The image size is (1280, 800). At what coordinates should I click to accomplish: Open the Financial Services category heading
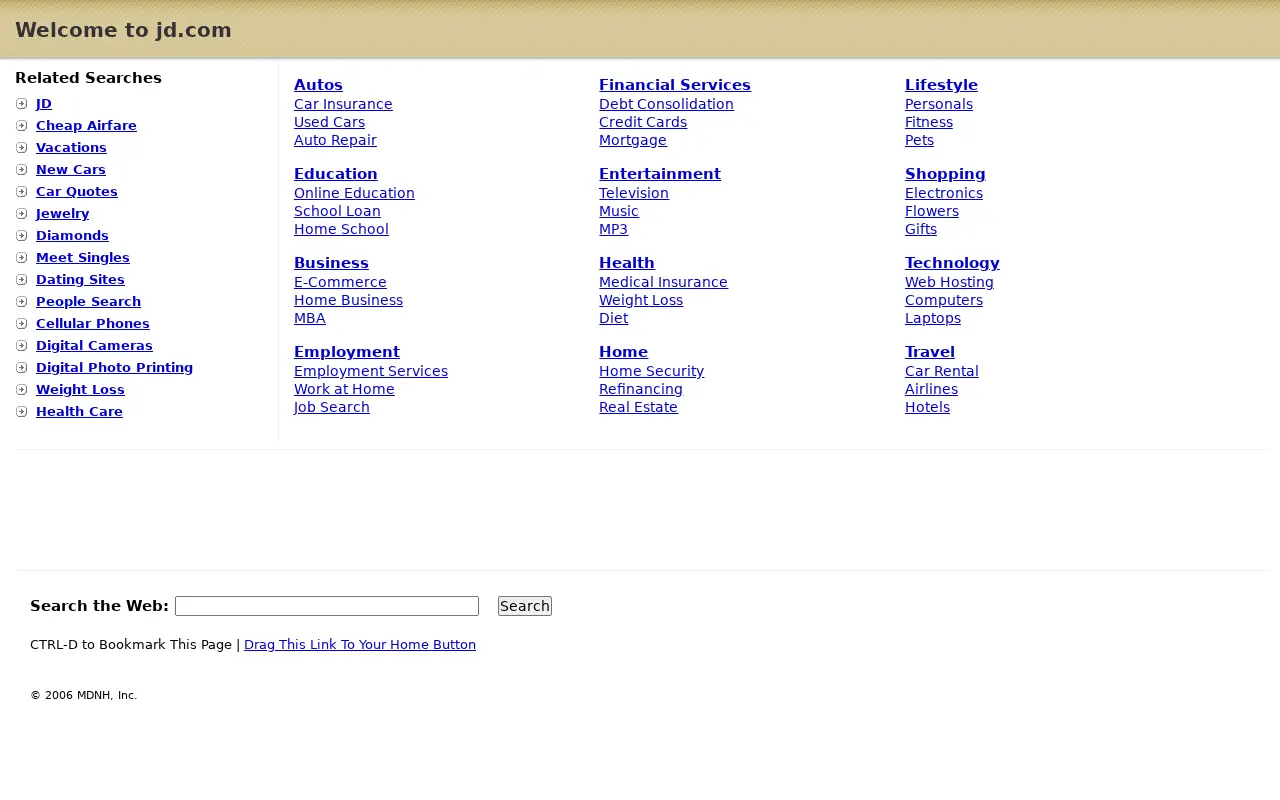click(x=675, y=85)
